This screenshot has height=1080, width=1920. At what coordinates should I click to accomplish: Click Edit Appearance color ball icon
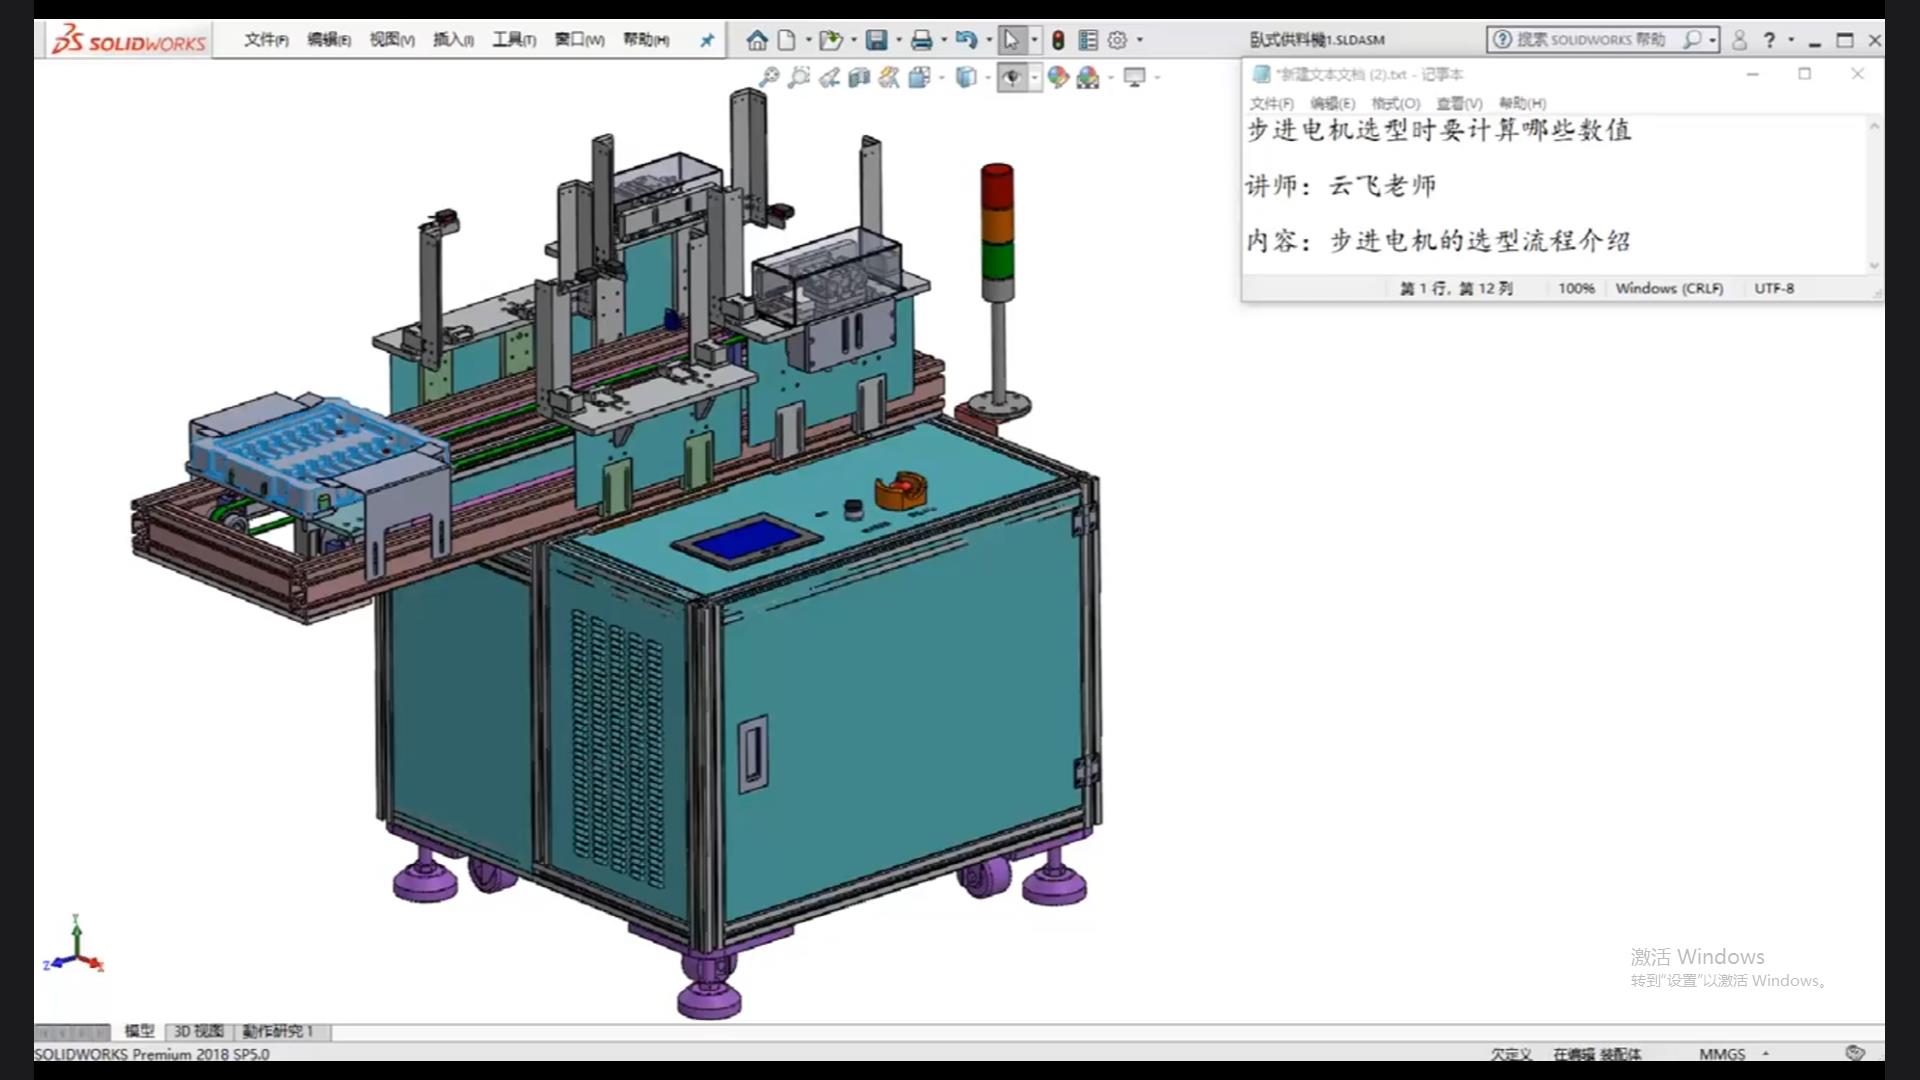(1058, 77)
